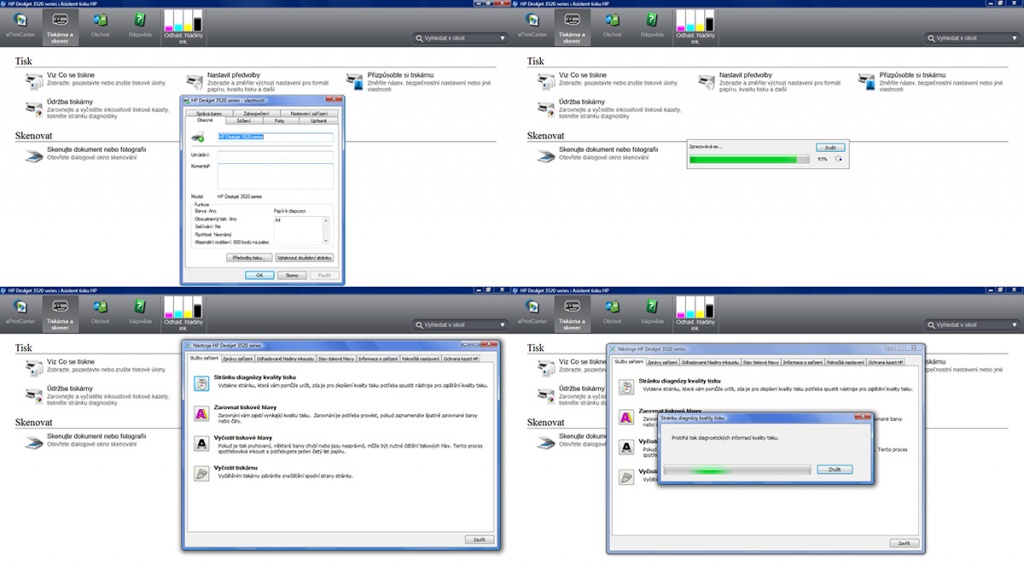1024x567 pixels.
Task: Click Storno in the vlastnosti dialog
Action: 292,276
